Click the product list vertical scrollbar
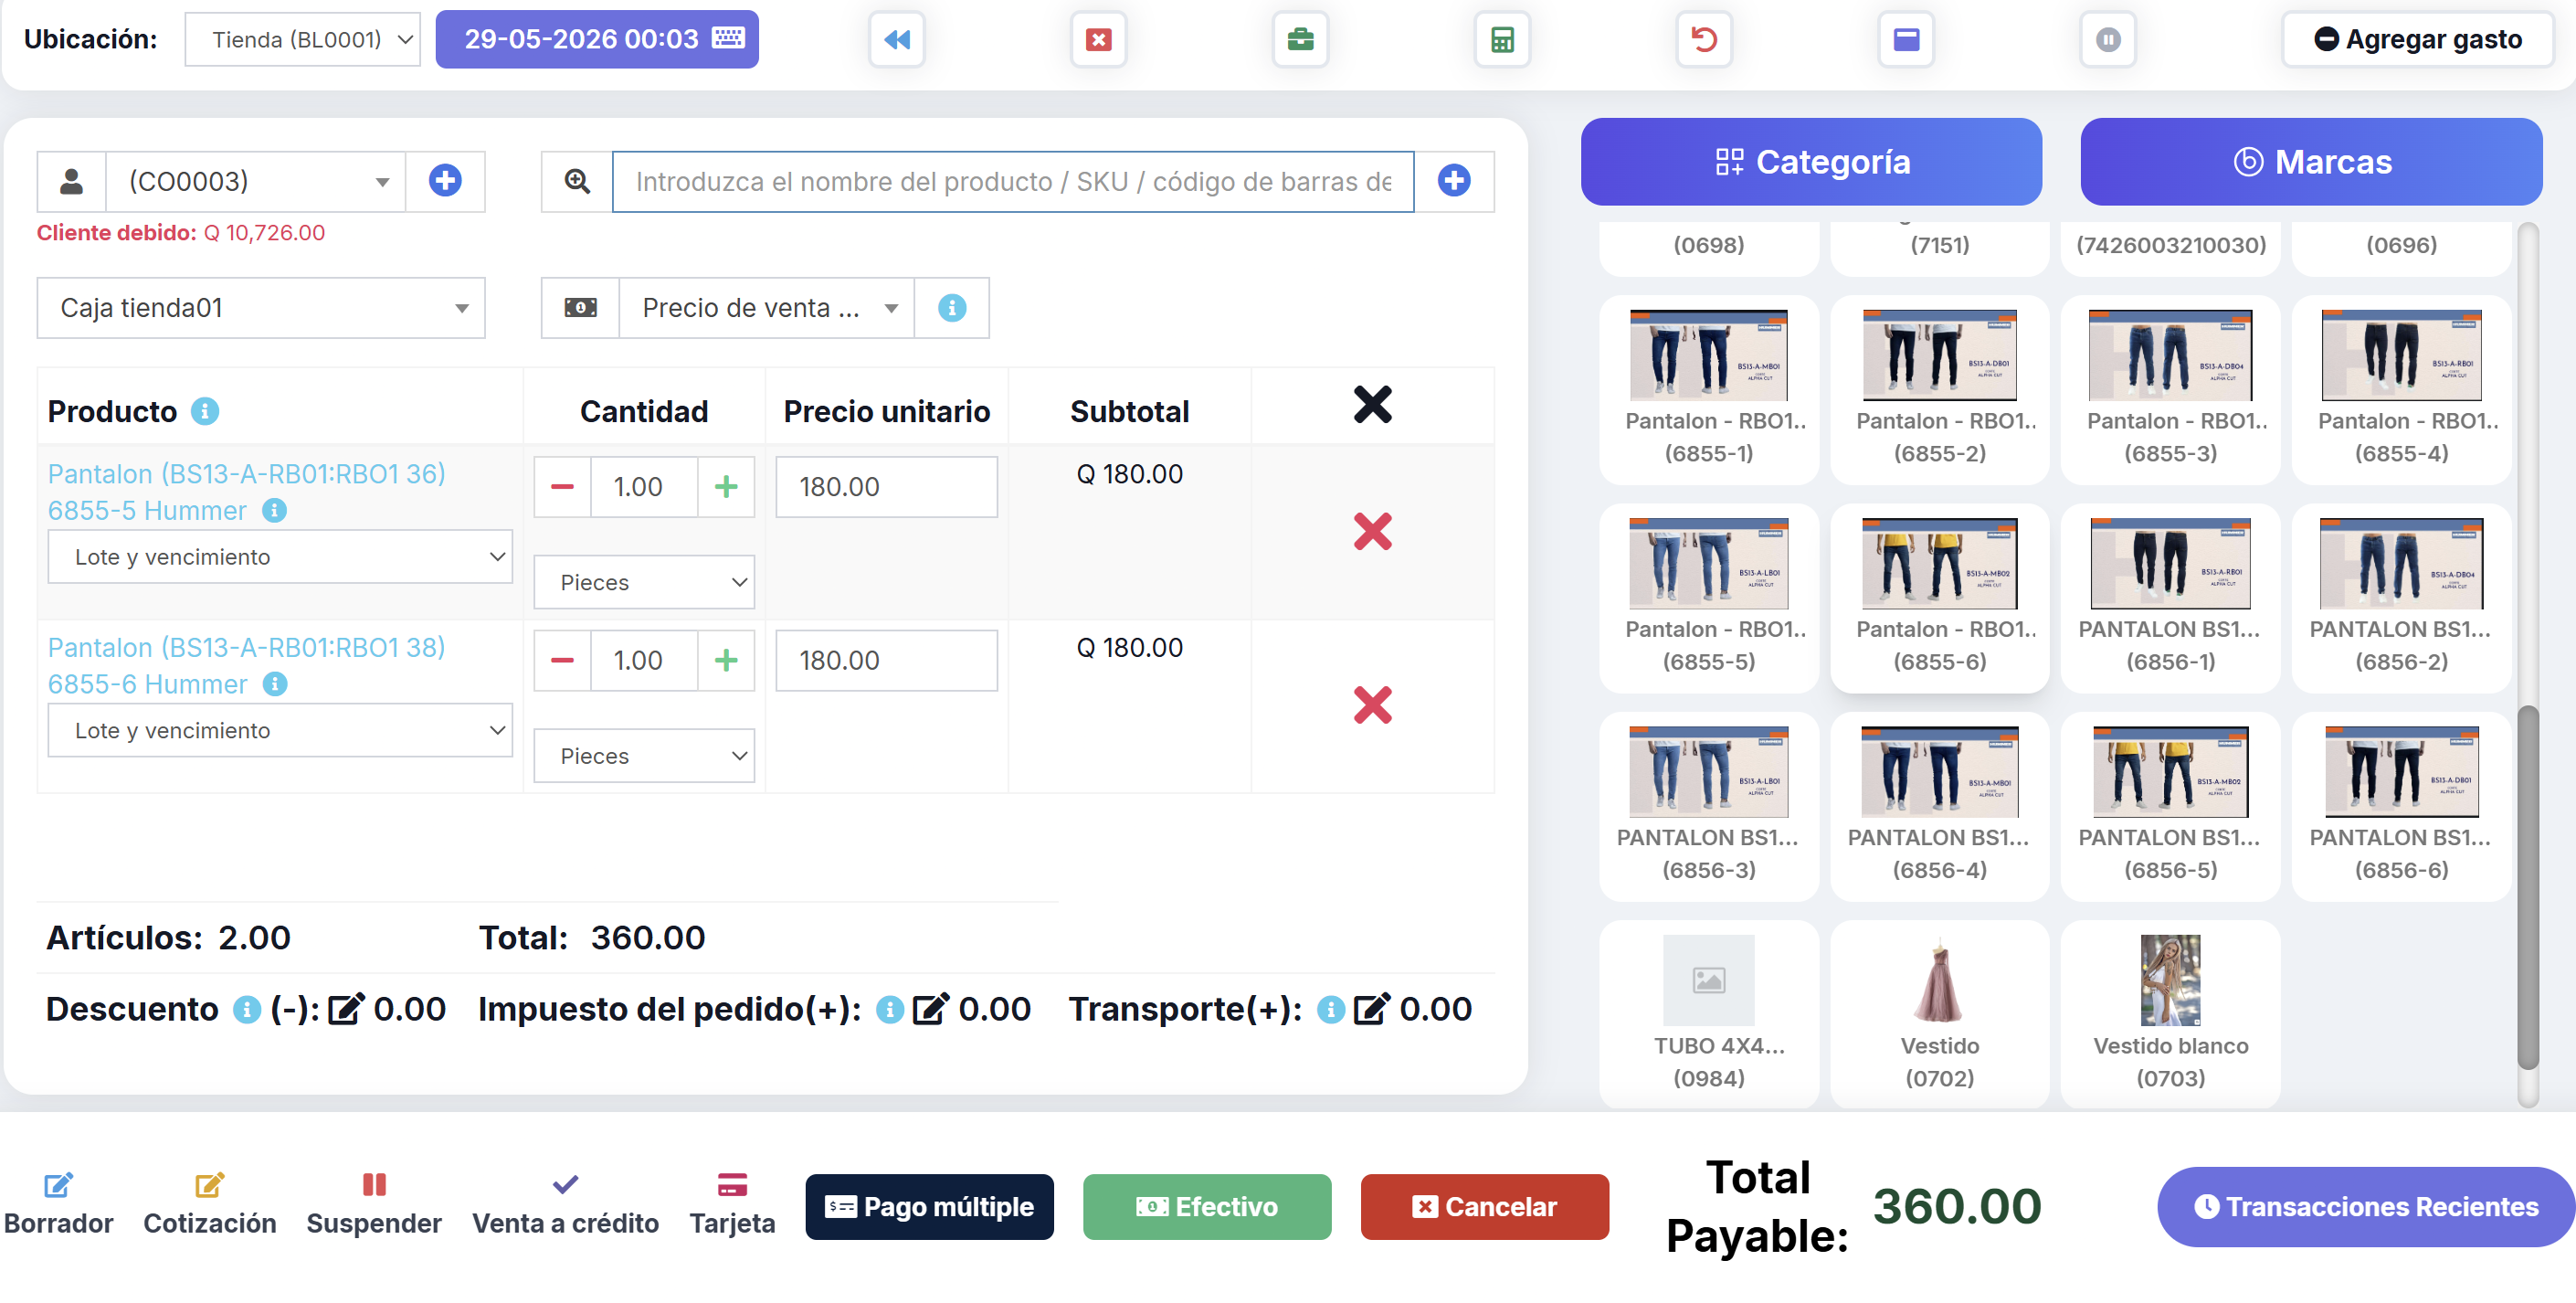 click(x=2527, y=887)
